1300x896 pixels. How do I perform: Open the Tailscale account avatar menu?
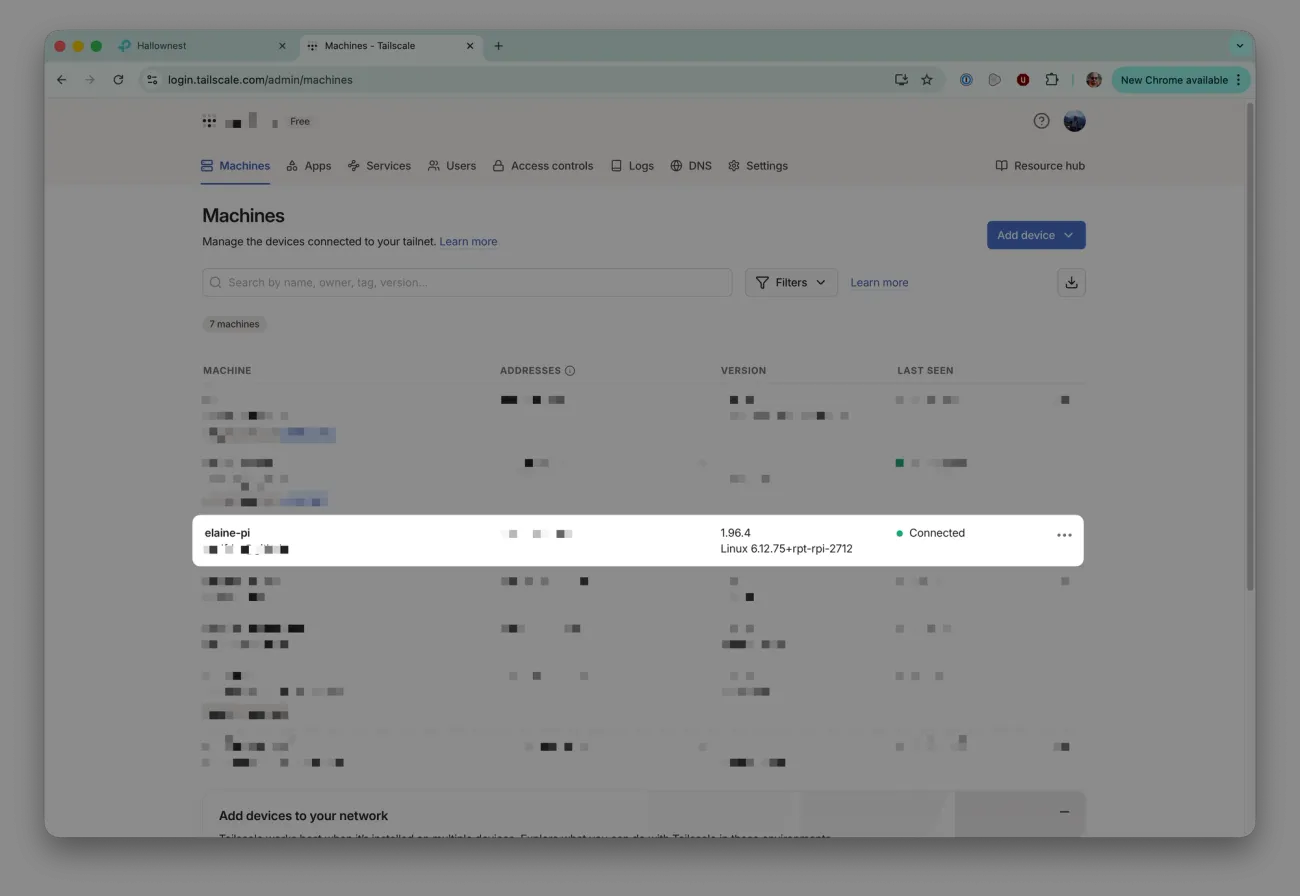pos(1075,121)
